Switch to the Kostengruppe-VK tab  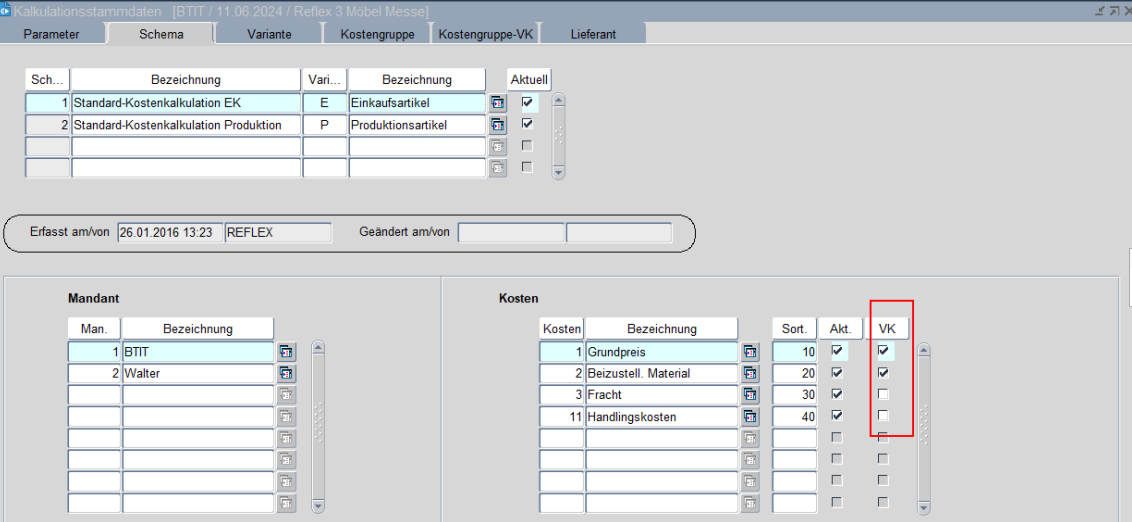click(485, 34)
